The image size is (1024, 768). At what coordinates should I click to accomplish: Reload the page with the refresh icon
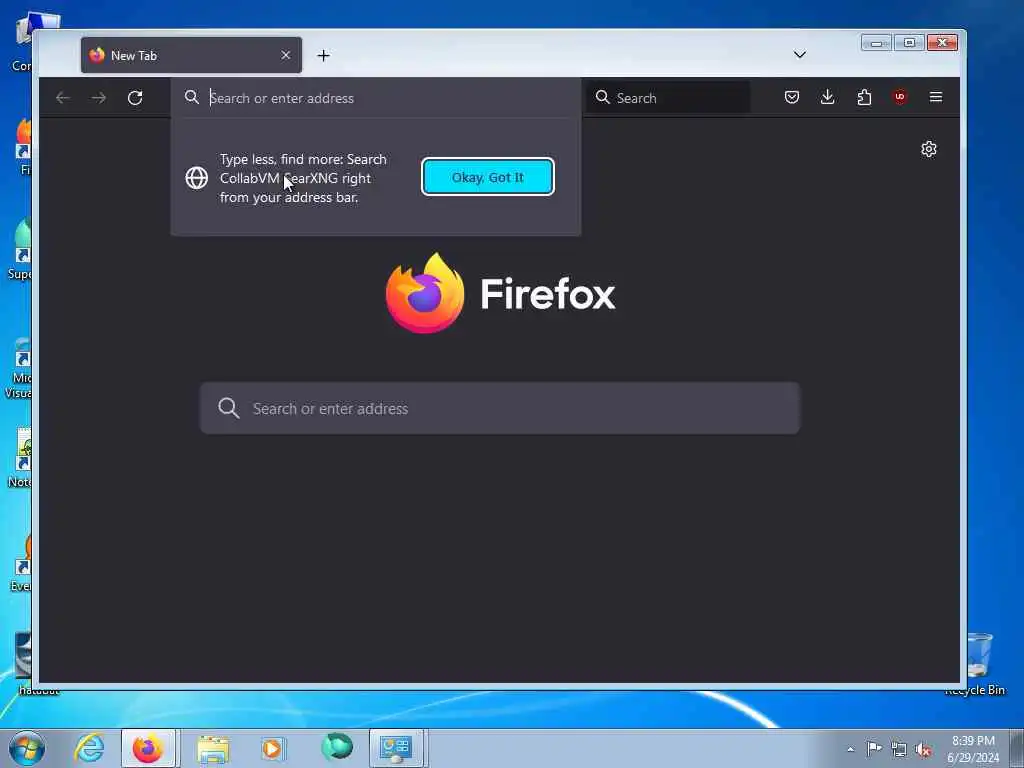click(x=135, y=98)
